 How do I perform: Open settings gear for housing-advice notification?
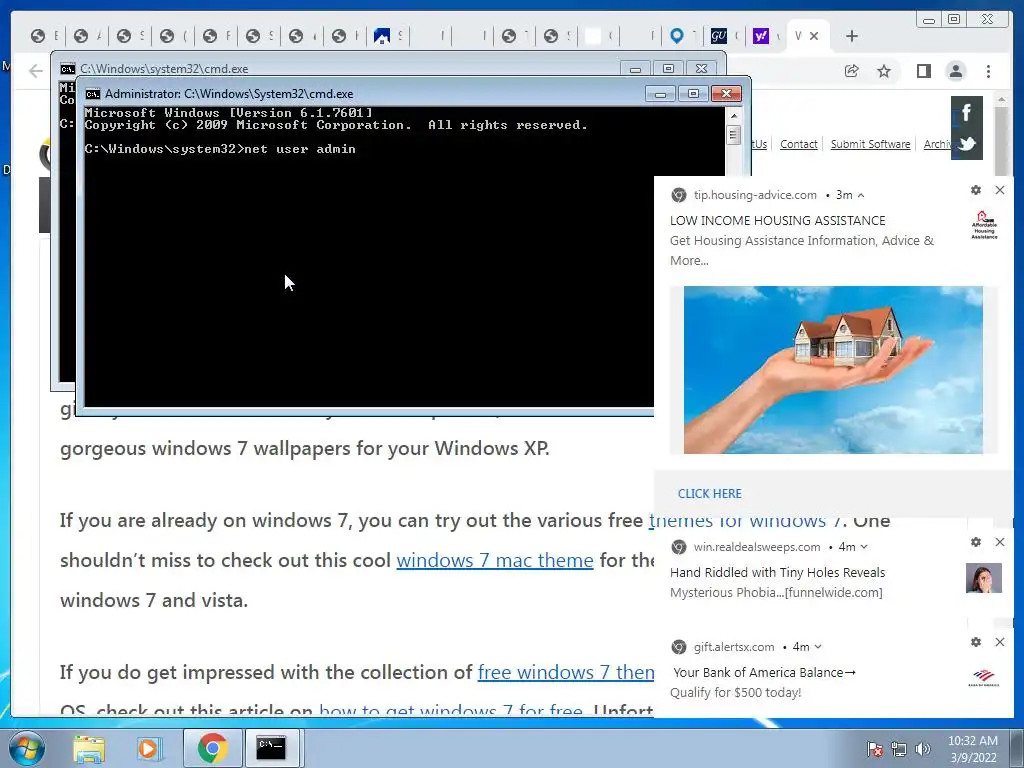click(x=976, y=190)
